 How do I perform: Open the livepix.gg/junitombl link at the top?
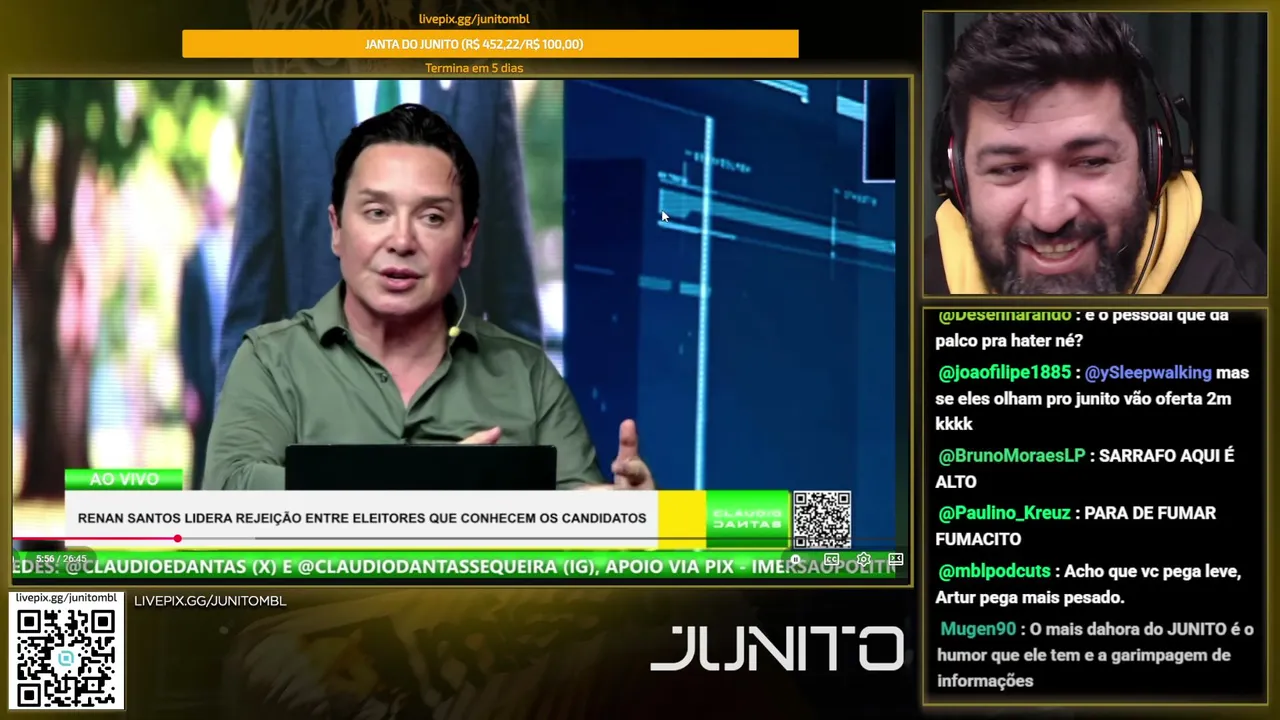(474, 19)
